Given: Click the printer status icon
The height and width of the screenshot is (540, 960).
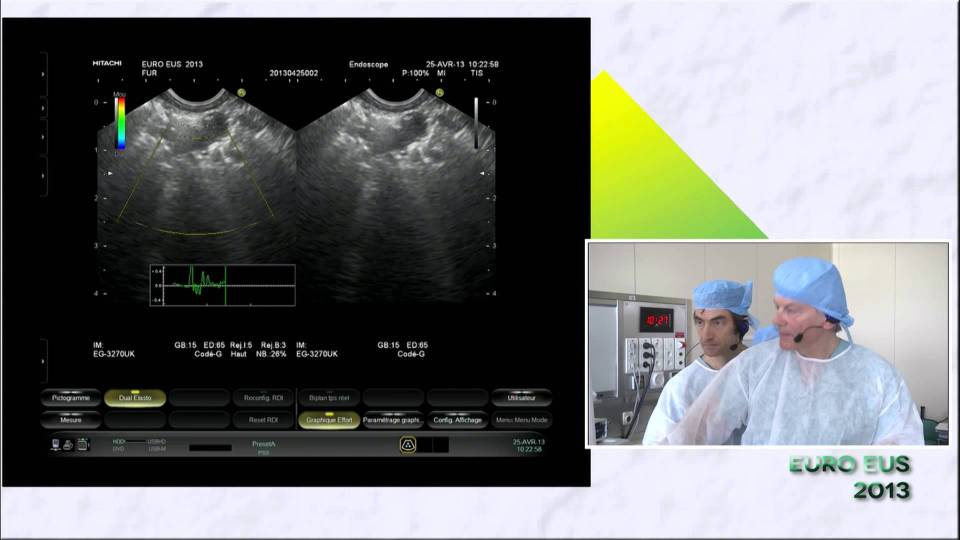Looking at the screenshot, I should (69, 445).
